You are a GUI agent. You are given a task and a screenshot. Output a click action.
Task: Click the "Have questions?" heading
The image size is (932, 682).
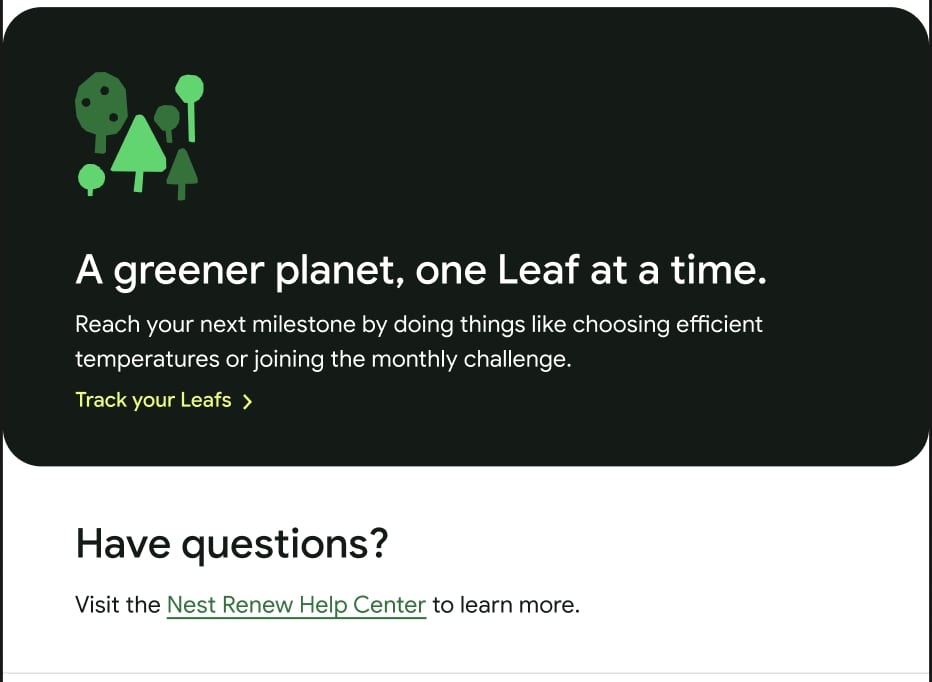click(231, 544)
